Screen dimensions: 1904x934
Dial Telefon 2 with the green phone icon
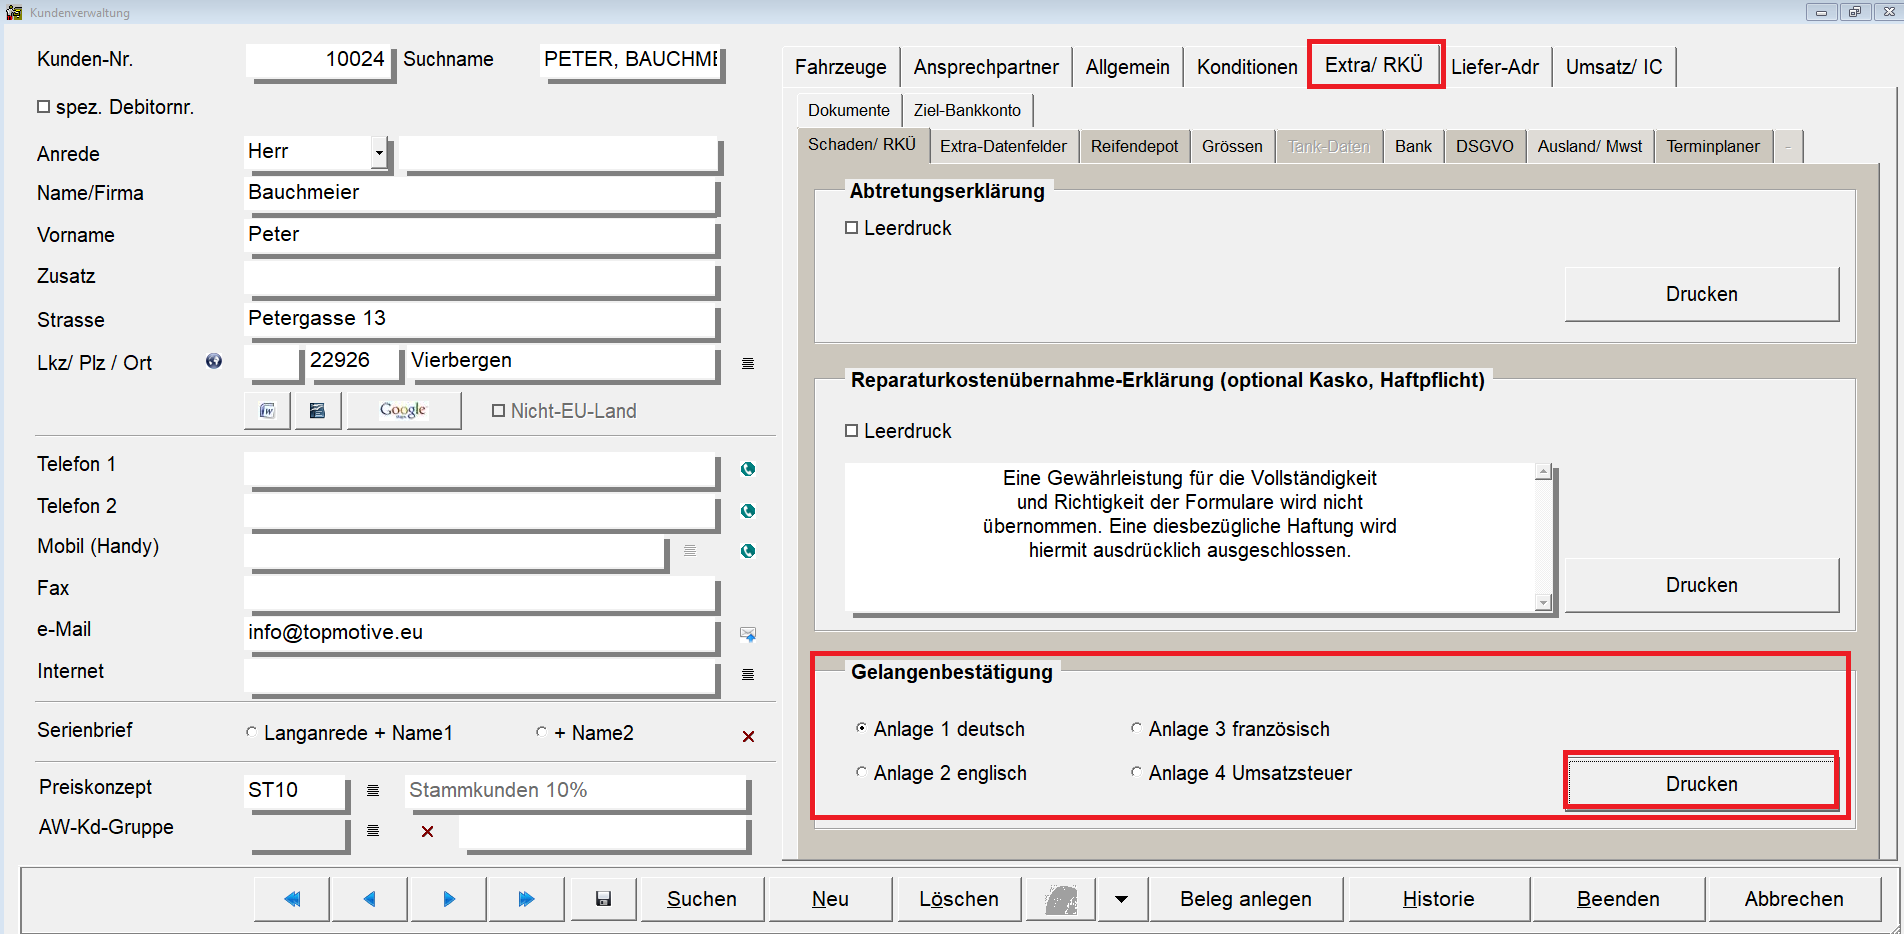click(x=748, y=511)
